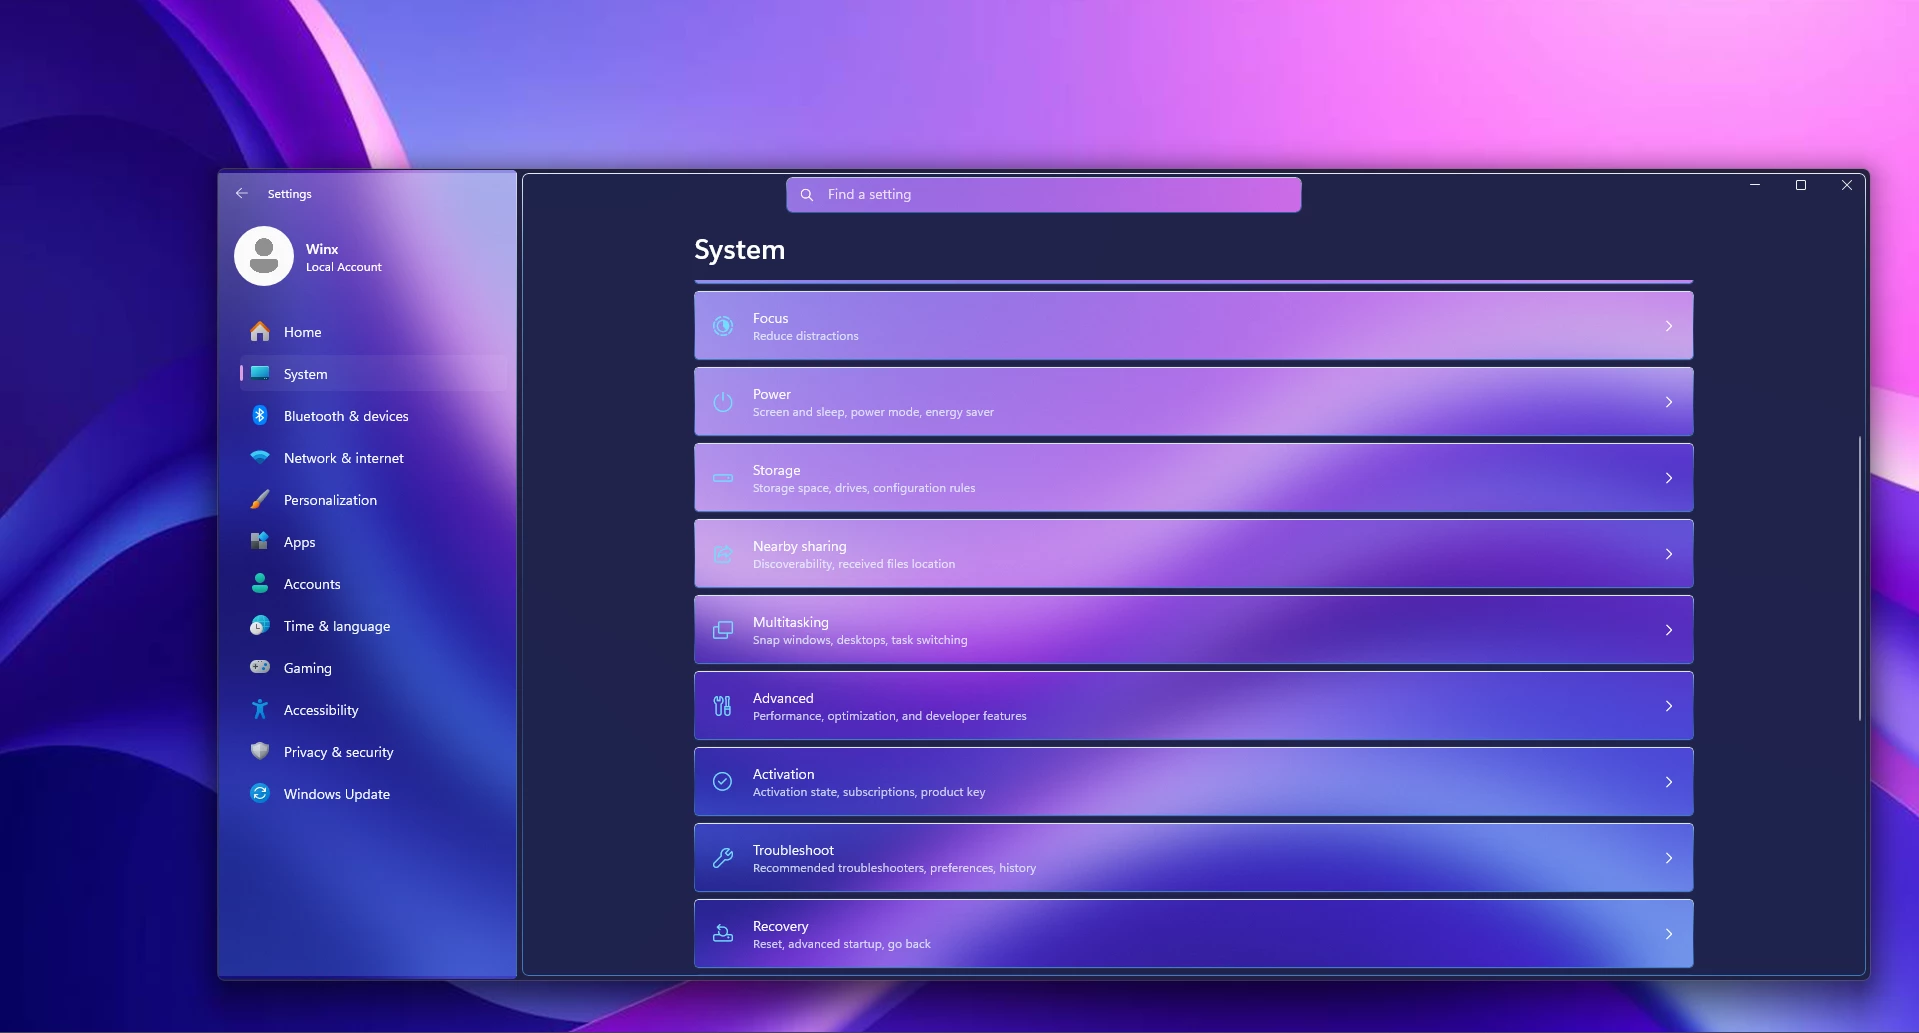
Task: Click the Time & language globe clock icon
Action: (260, 625)
